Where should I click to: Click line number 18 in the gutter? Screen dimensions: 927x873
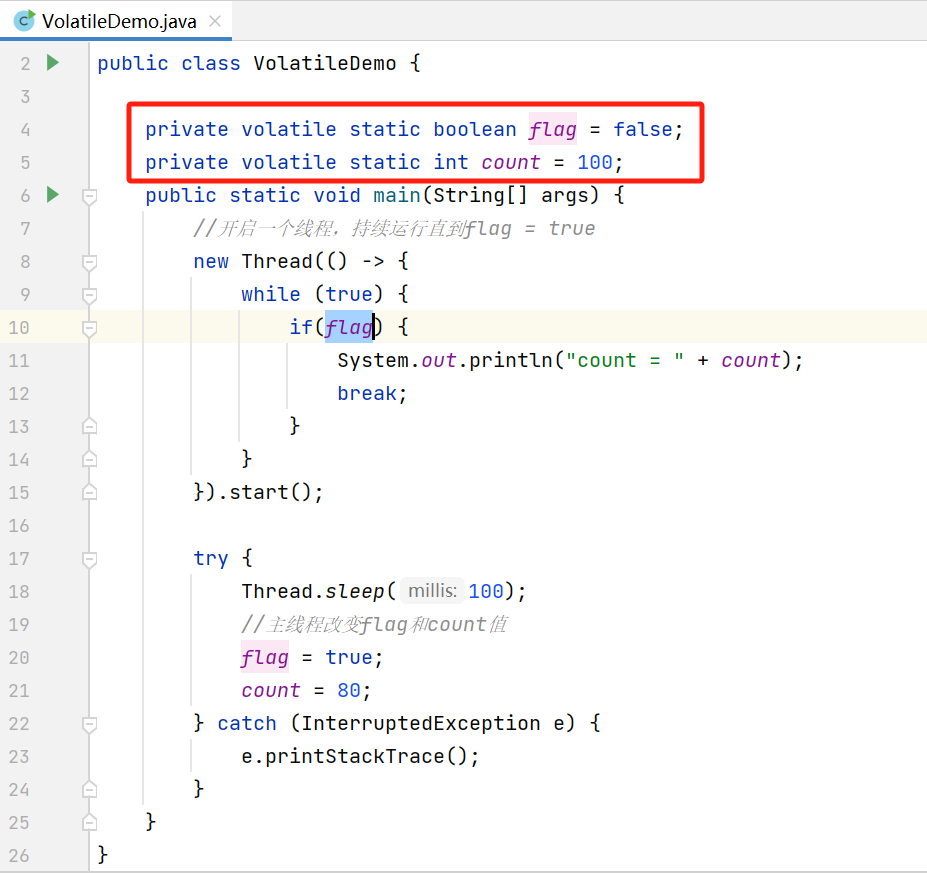pyautogui.click(x=19, y=592)
